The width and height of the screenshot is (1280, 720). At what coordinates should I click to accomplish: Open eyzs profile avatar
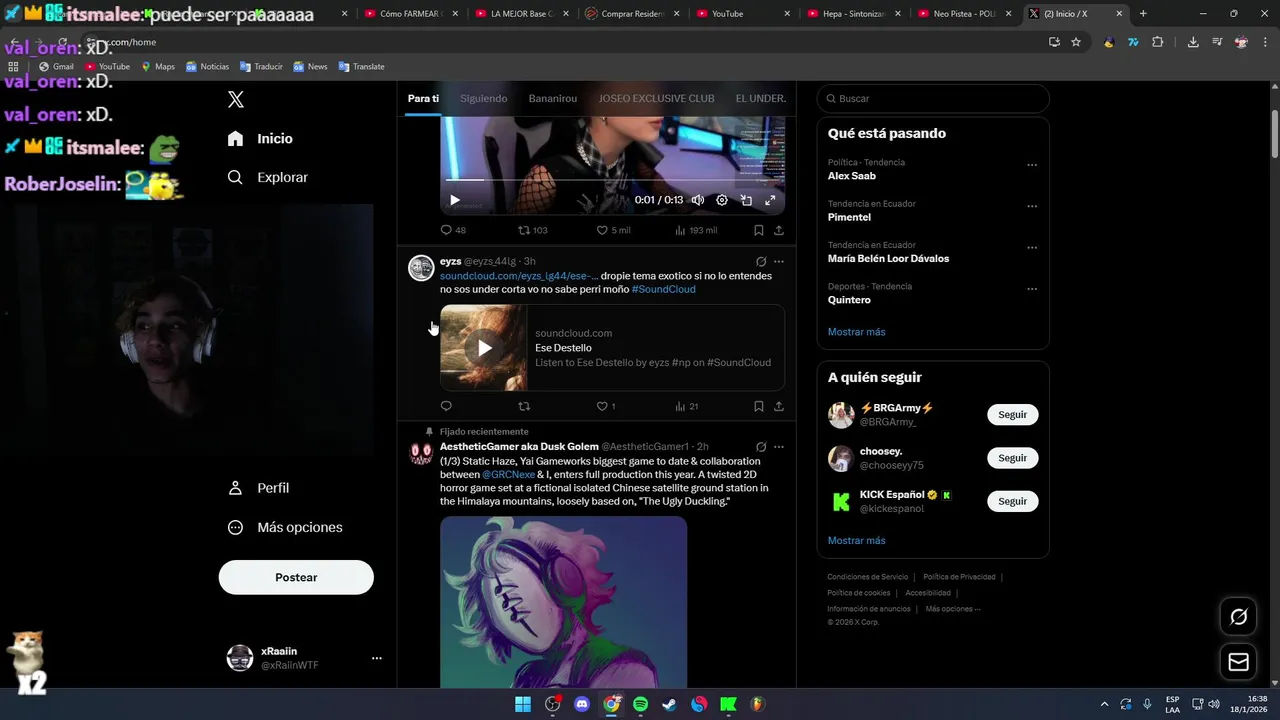421,268
